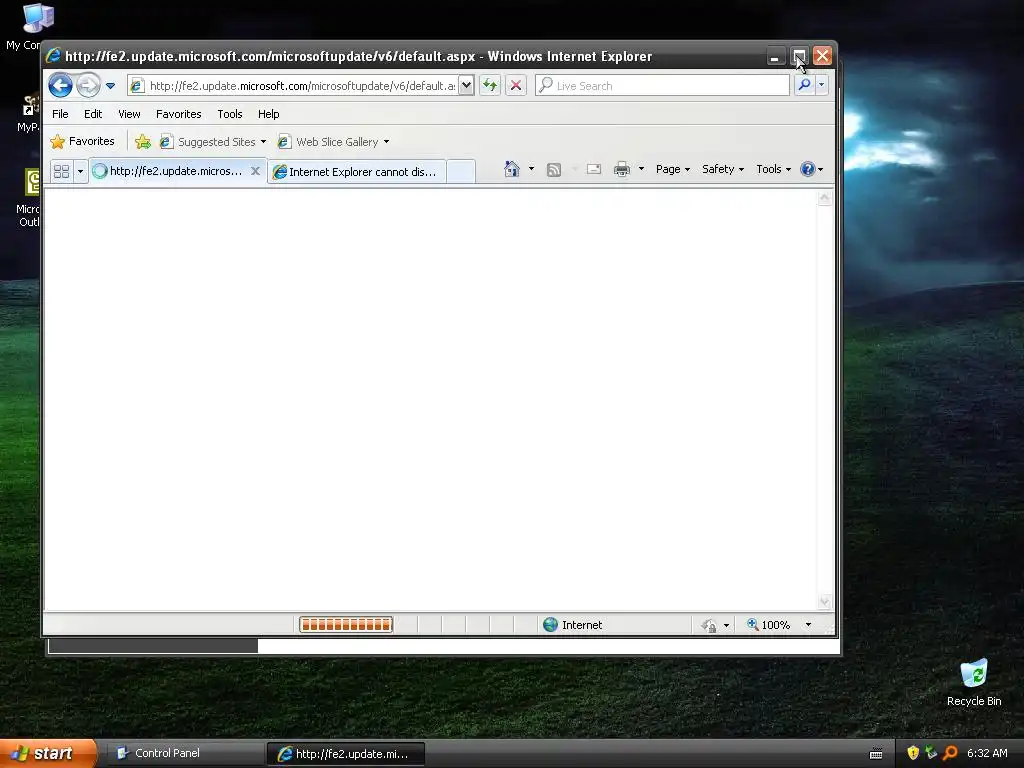Click the orange magnifier tray icon

point(950,753)
